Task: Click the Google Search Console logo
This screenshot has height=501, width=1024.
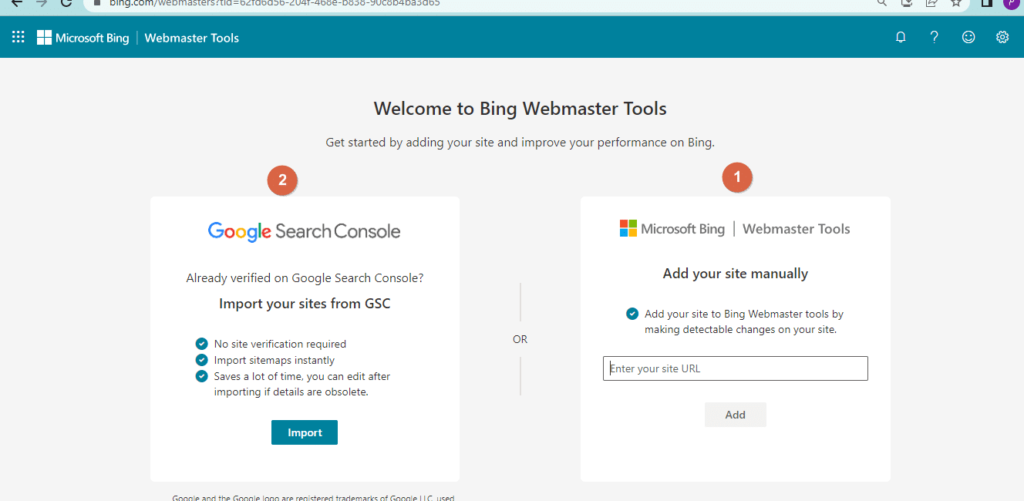Action: [x=304, y=231]
